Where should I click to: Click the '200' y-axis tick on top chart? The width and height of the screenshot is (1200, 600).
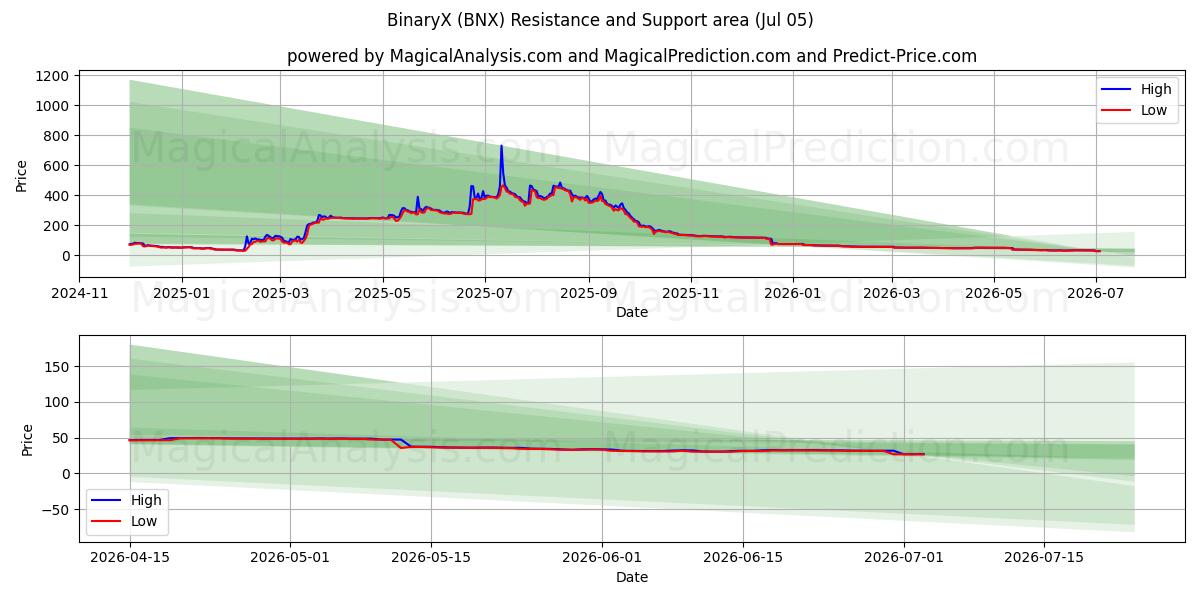pos(56,226)
